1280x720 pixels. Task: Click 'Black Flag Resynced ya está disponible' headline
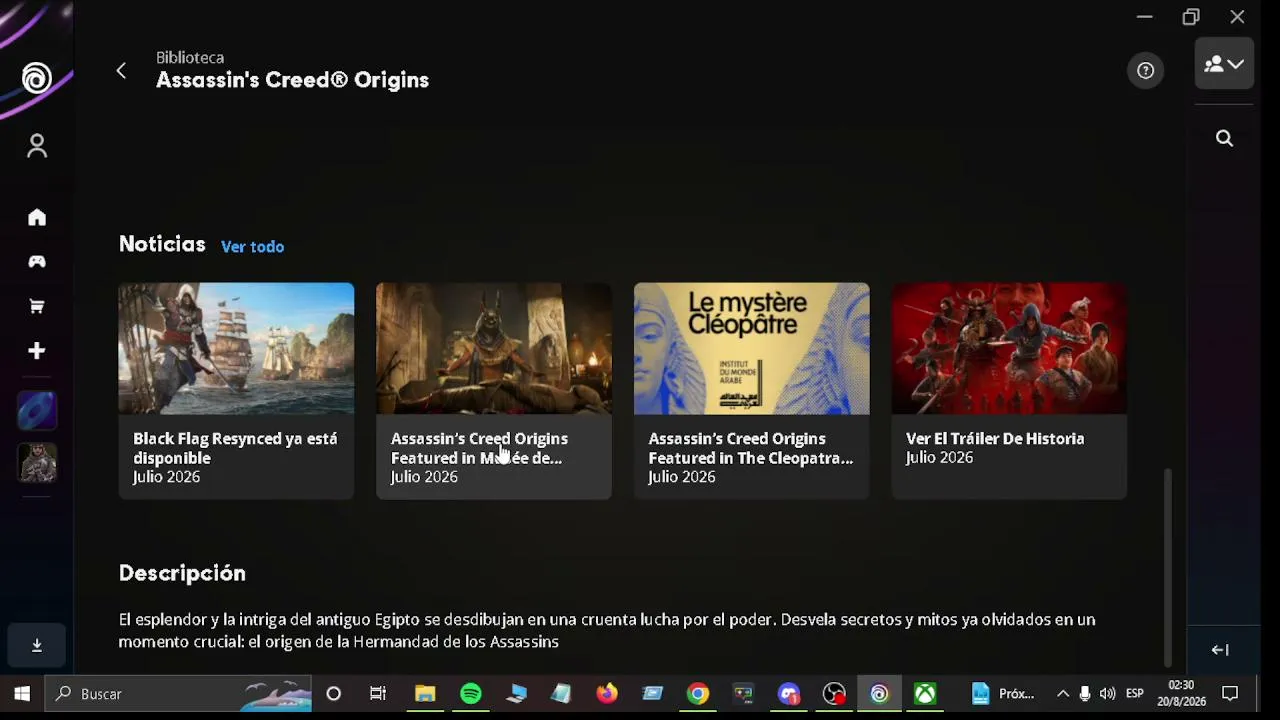pyautogui.click(x=235, y=448)
